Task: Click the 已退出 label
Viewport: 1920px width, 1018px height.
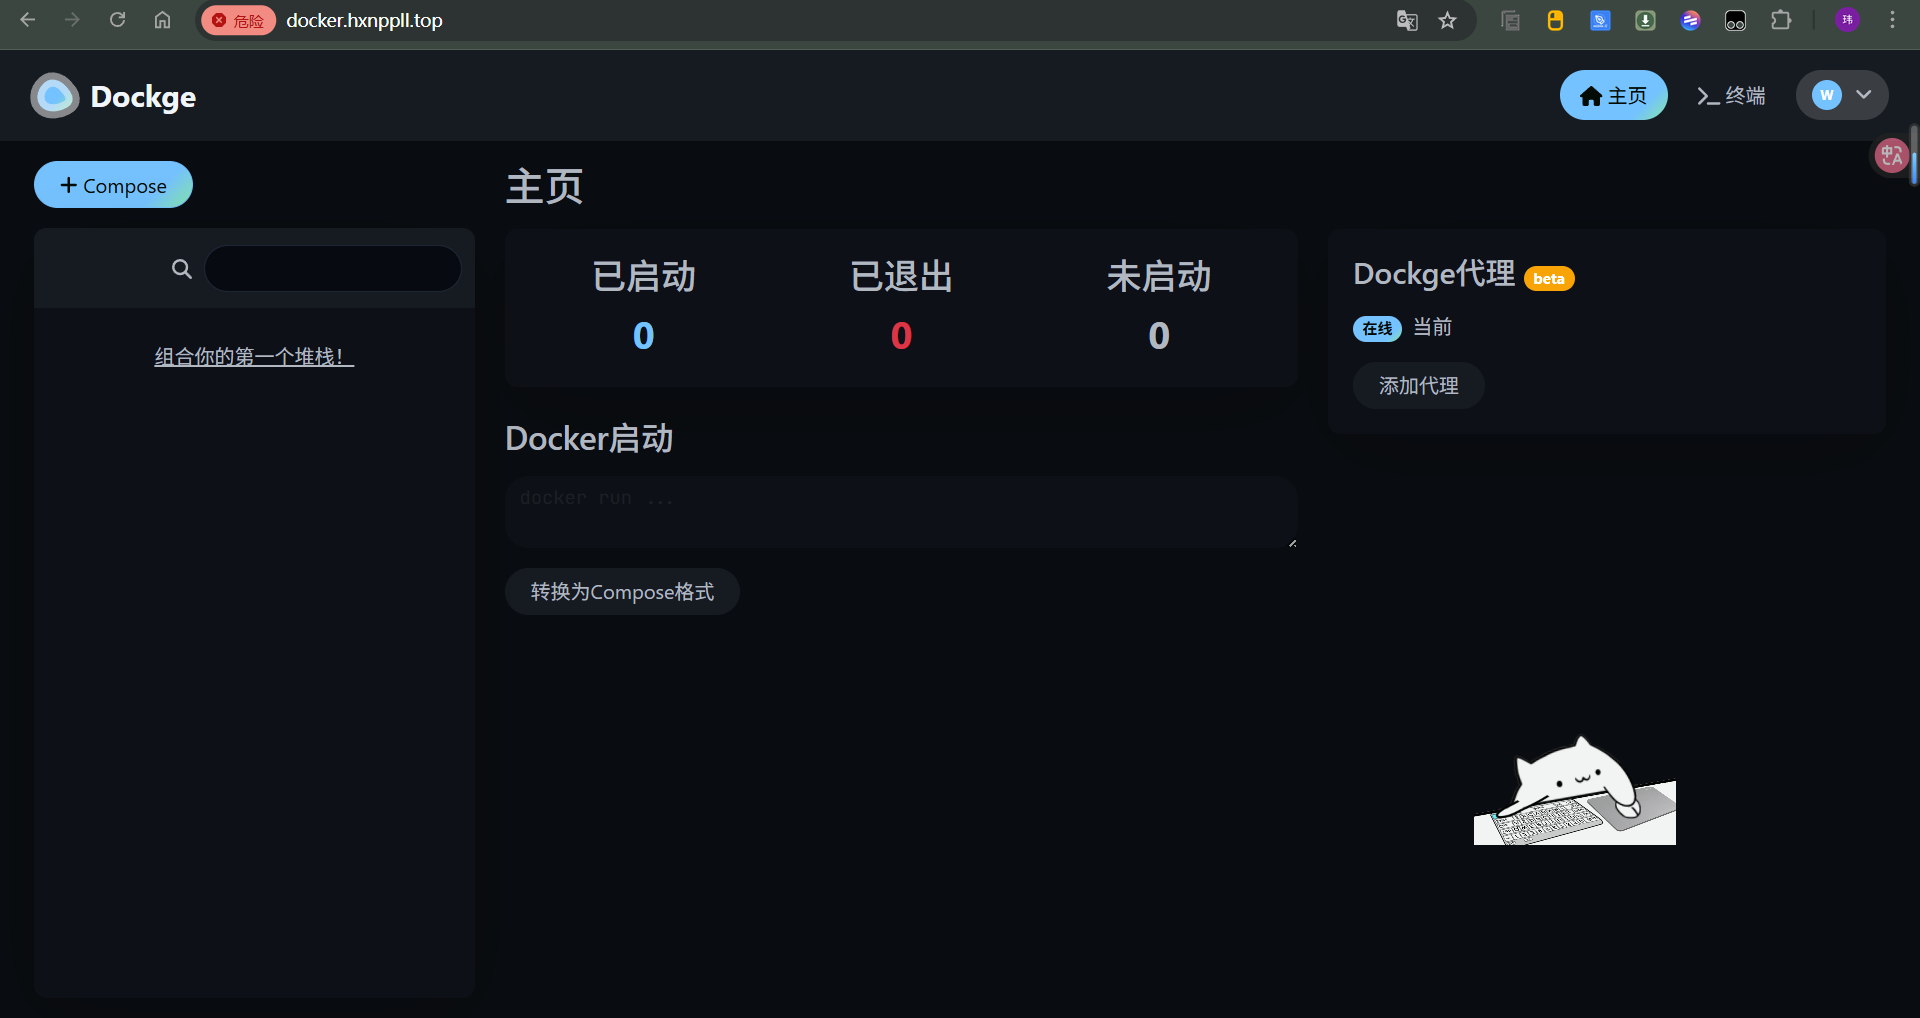Action: [901, 277]
